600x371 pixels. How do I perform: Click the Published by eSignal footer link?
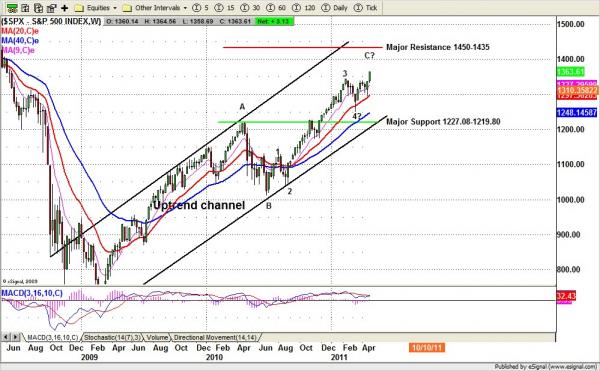pyautogui.click(x=545, y=367)
